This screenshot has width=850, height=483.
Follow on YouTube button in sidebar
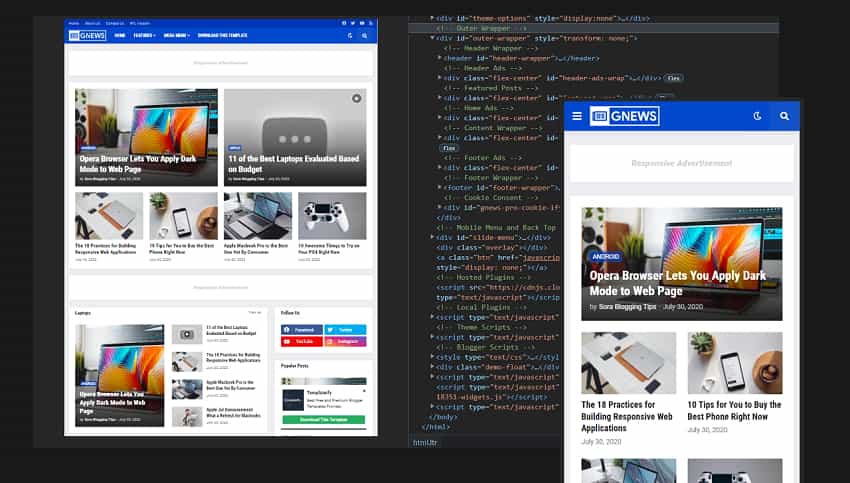point(301,342)
